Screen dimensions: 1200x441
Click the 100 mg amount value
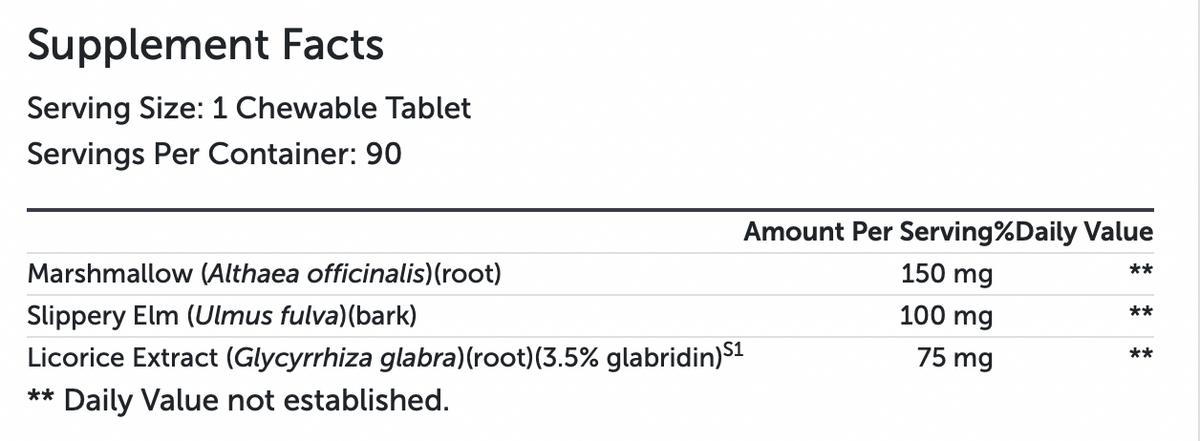click(947, 317)
